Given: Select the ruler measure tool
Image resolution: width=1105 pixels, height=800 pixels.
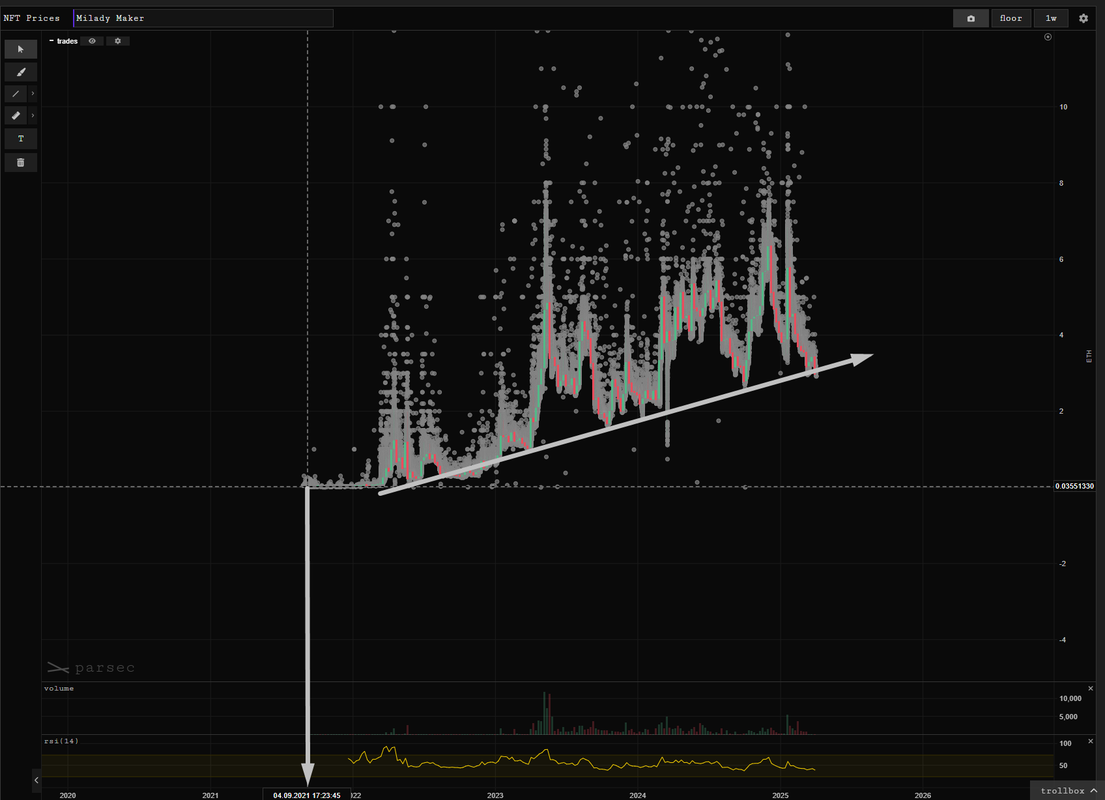Looking at the screenshot, I should point(16,116).
